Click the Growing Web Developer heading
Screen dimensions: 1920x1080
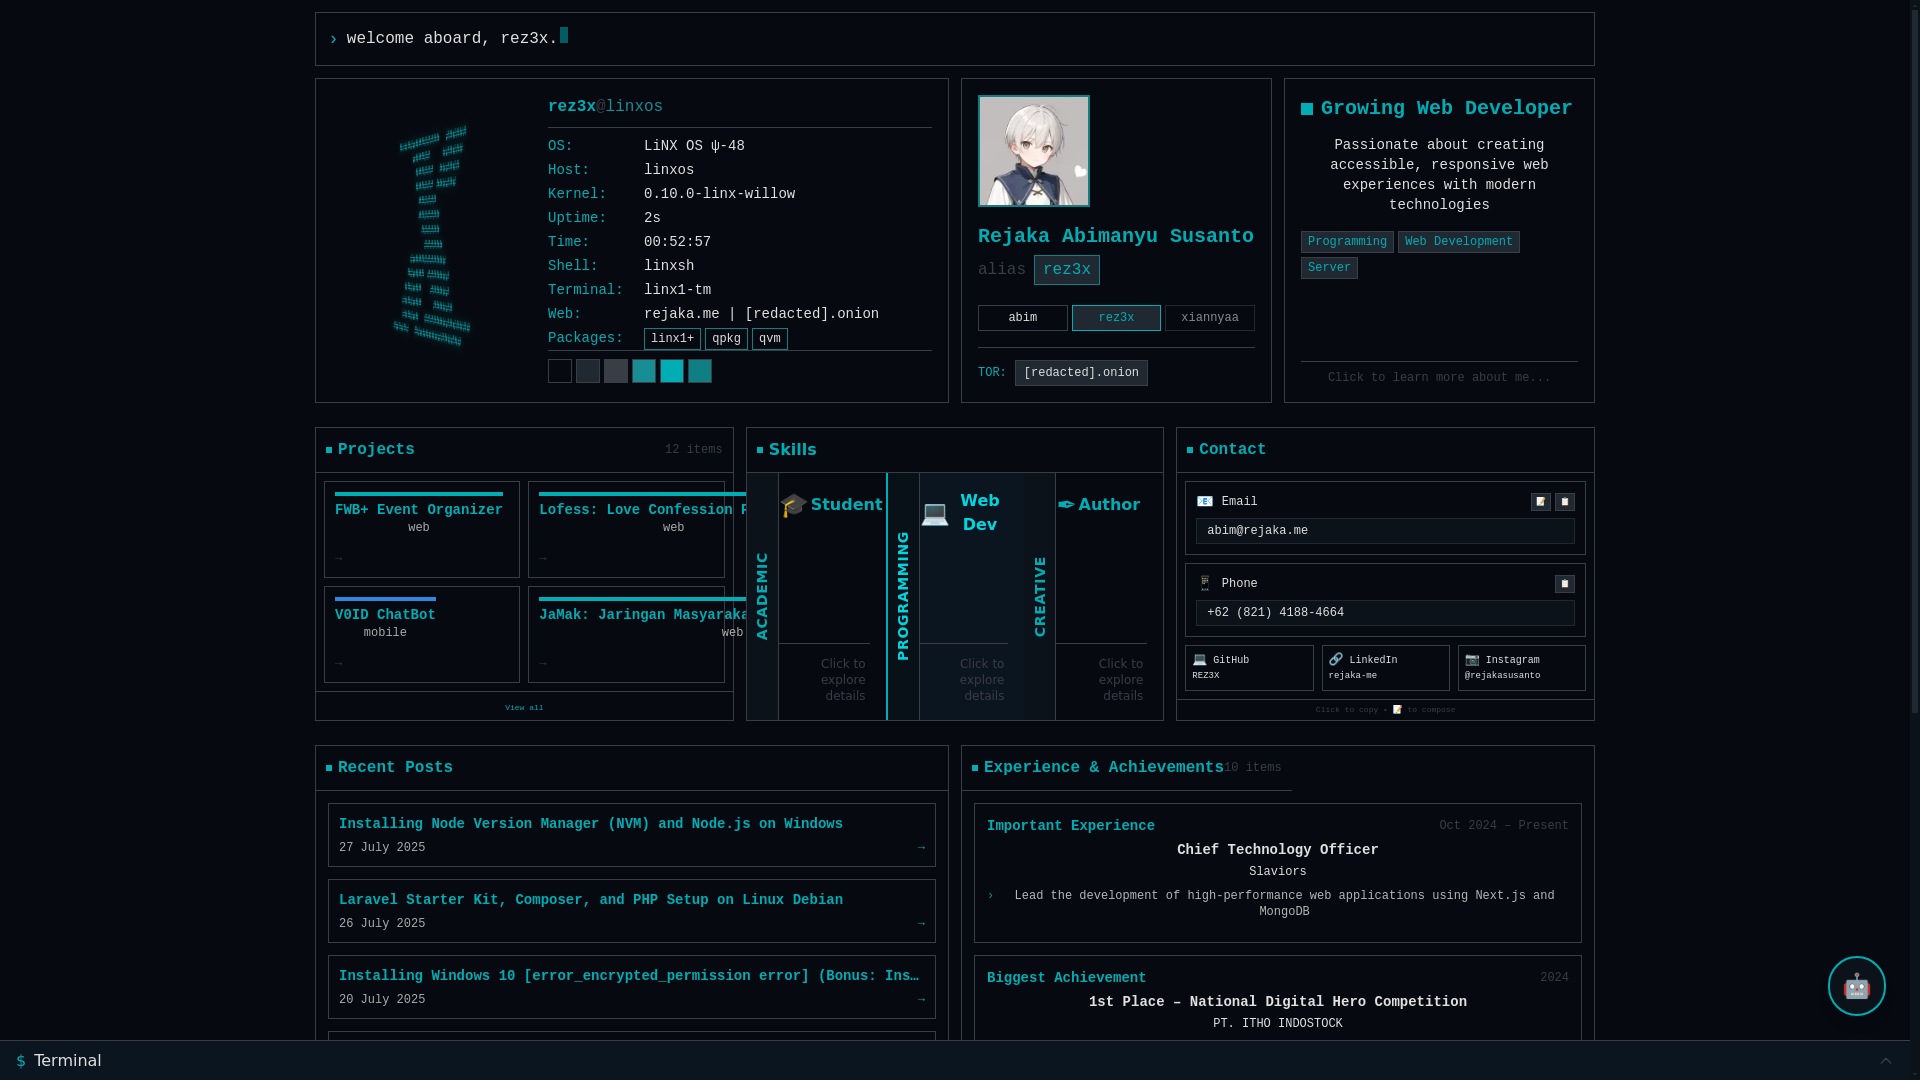tap(1446, 108)
